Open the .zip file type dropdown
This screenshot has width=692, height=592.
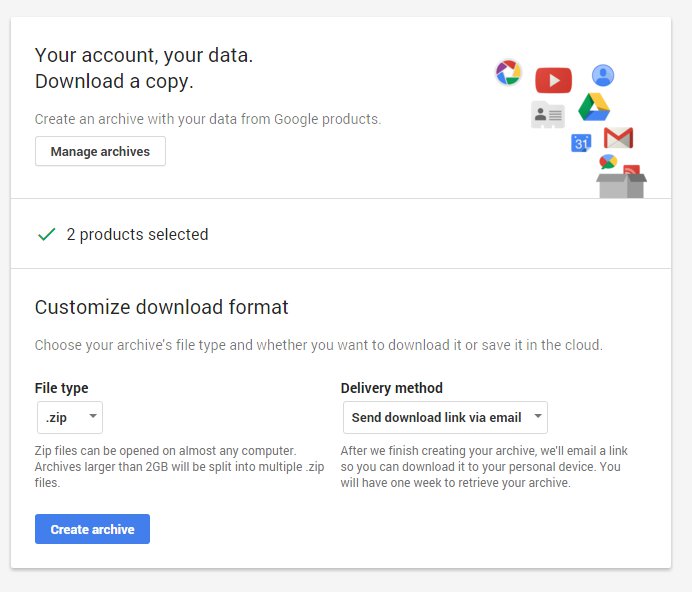pos(68,417)
